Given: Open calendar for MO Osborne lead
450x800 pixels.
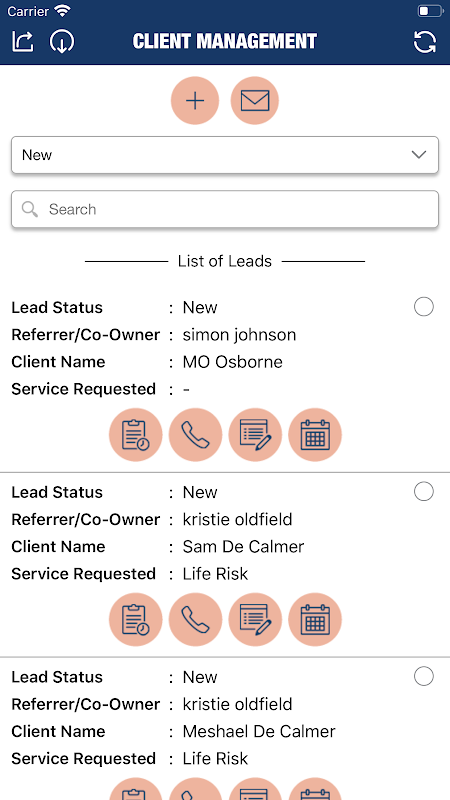Looking at the screenshot, I should 315,435.
